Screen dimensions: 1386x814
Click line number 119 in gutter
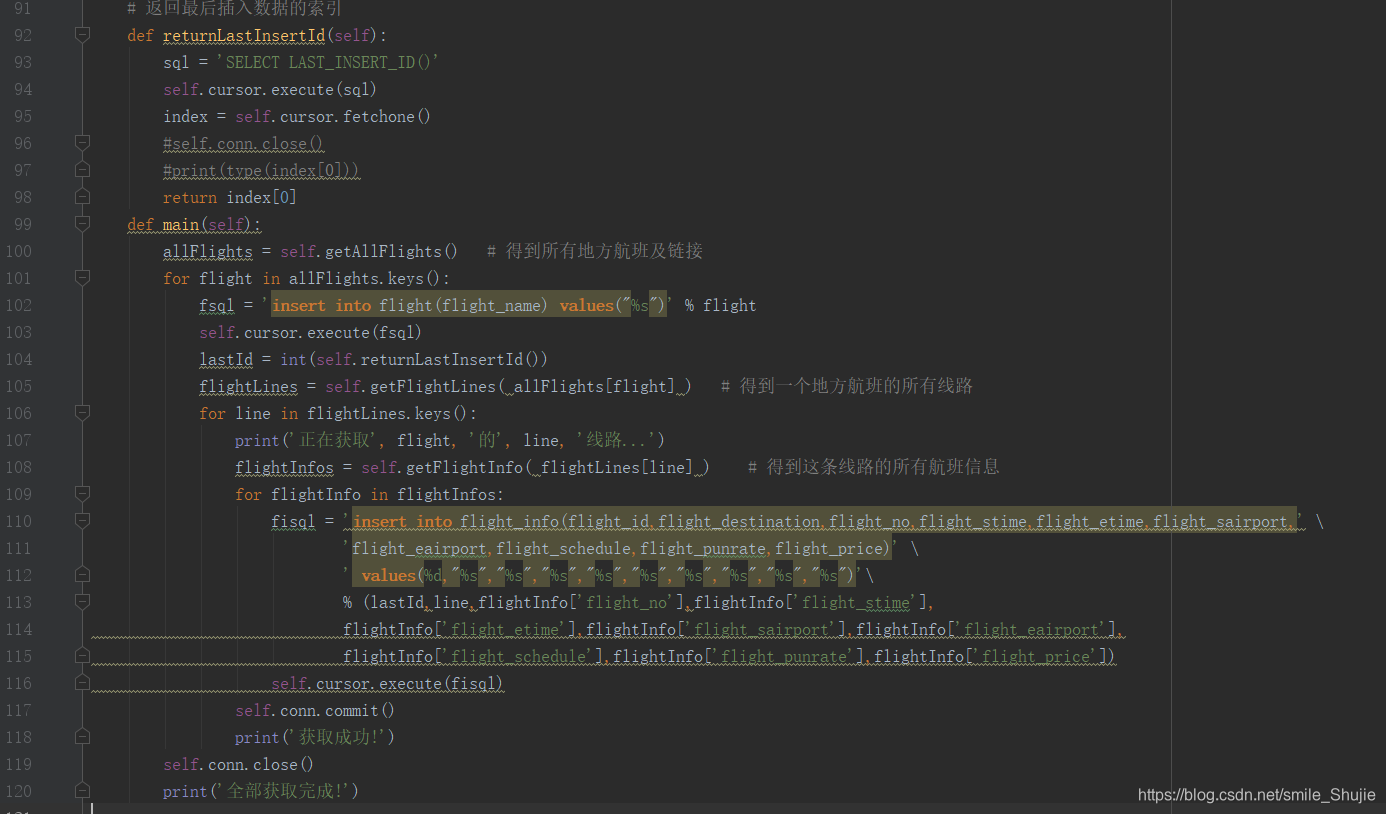click(18, 764)
